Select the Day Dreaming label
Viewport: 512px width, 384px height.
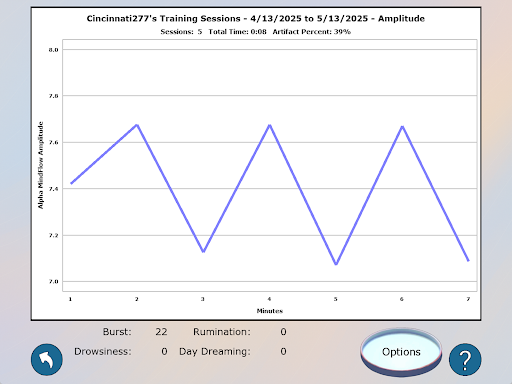coord(215,352)
